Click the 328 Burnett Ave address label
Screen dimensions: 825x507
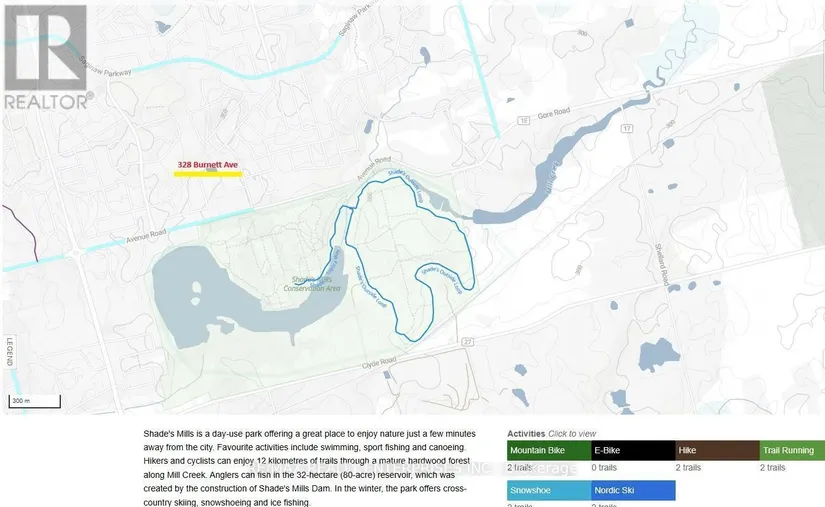click(208, 164)
